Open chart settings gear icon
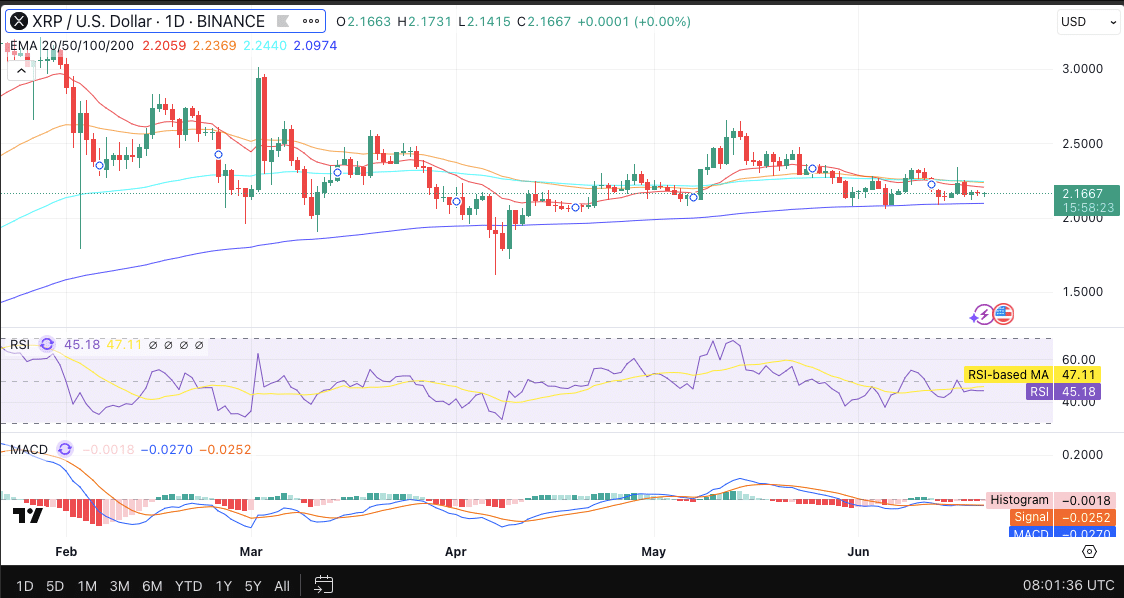The image size is (1124, 598). (1090, 551)
